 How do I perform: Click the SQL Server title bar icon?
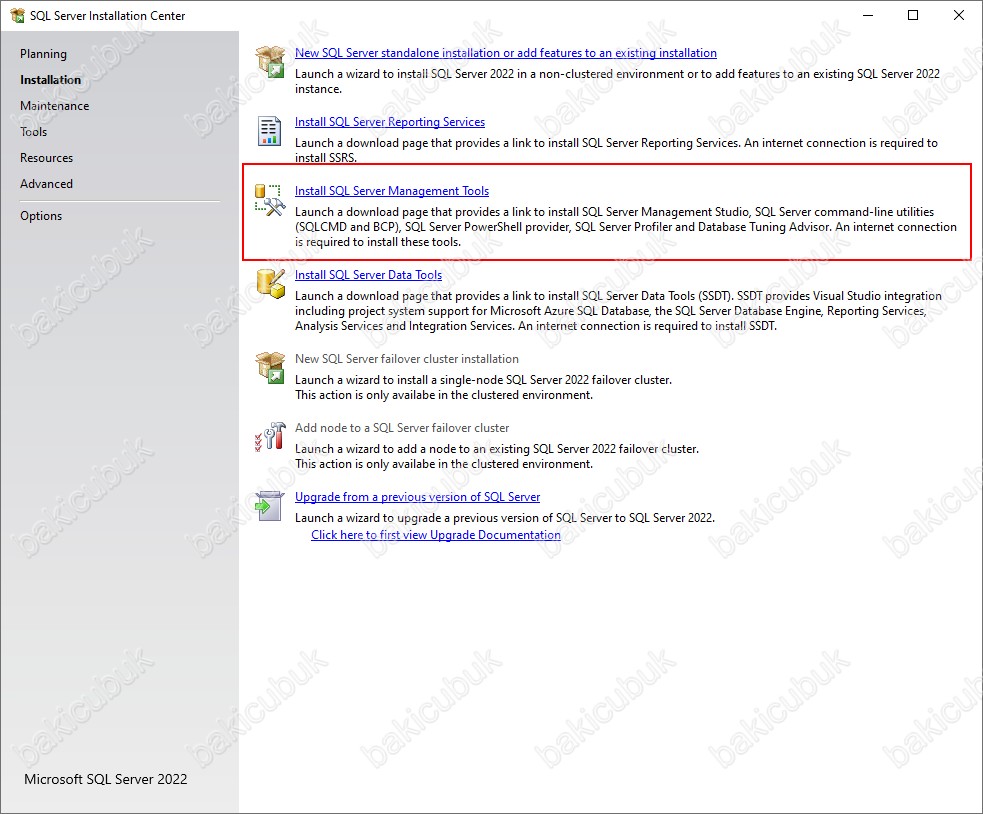click(x=18, y=16)
